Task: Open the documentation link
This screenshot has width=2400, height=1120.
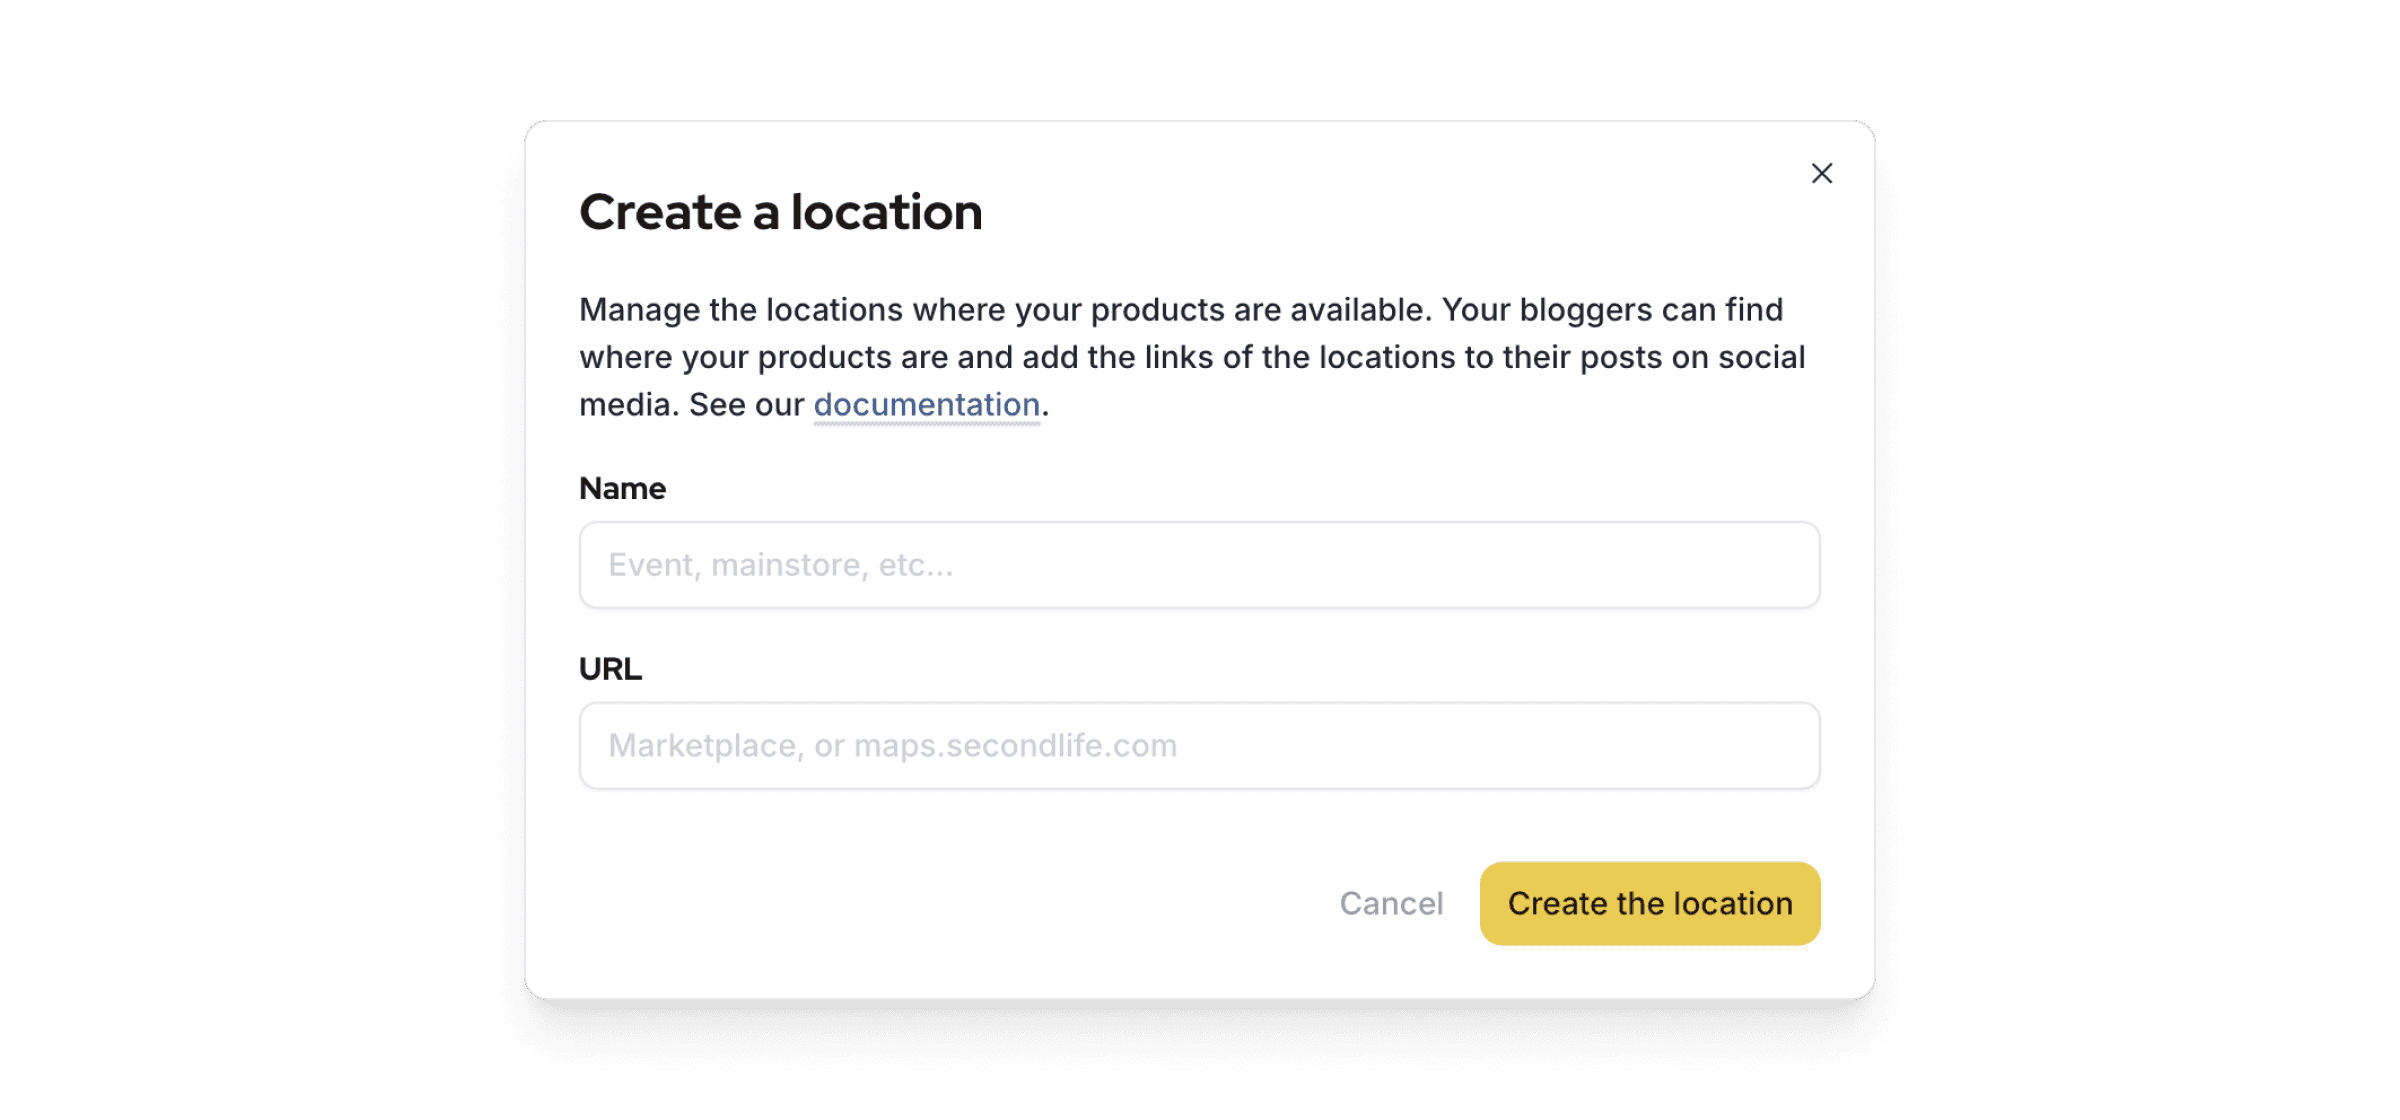Action: point(926,405)
